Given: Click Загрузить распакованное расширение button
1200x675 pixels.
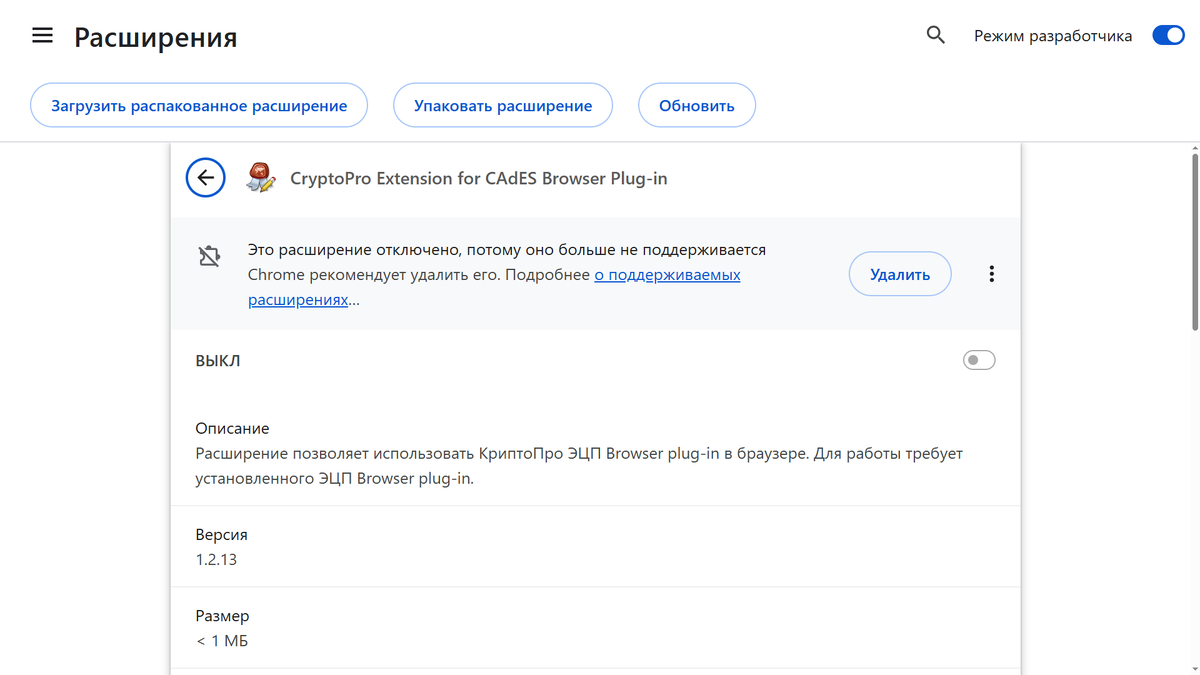Looking at the screenshot, I should click(x=198, y=104).
